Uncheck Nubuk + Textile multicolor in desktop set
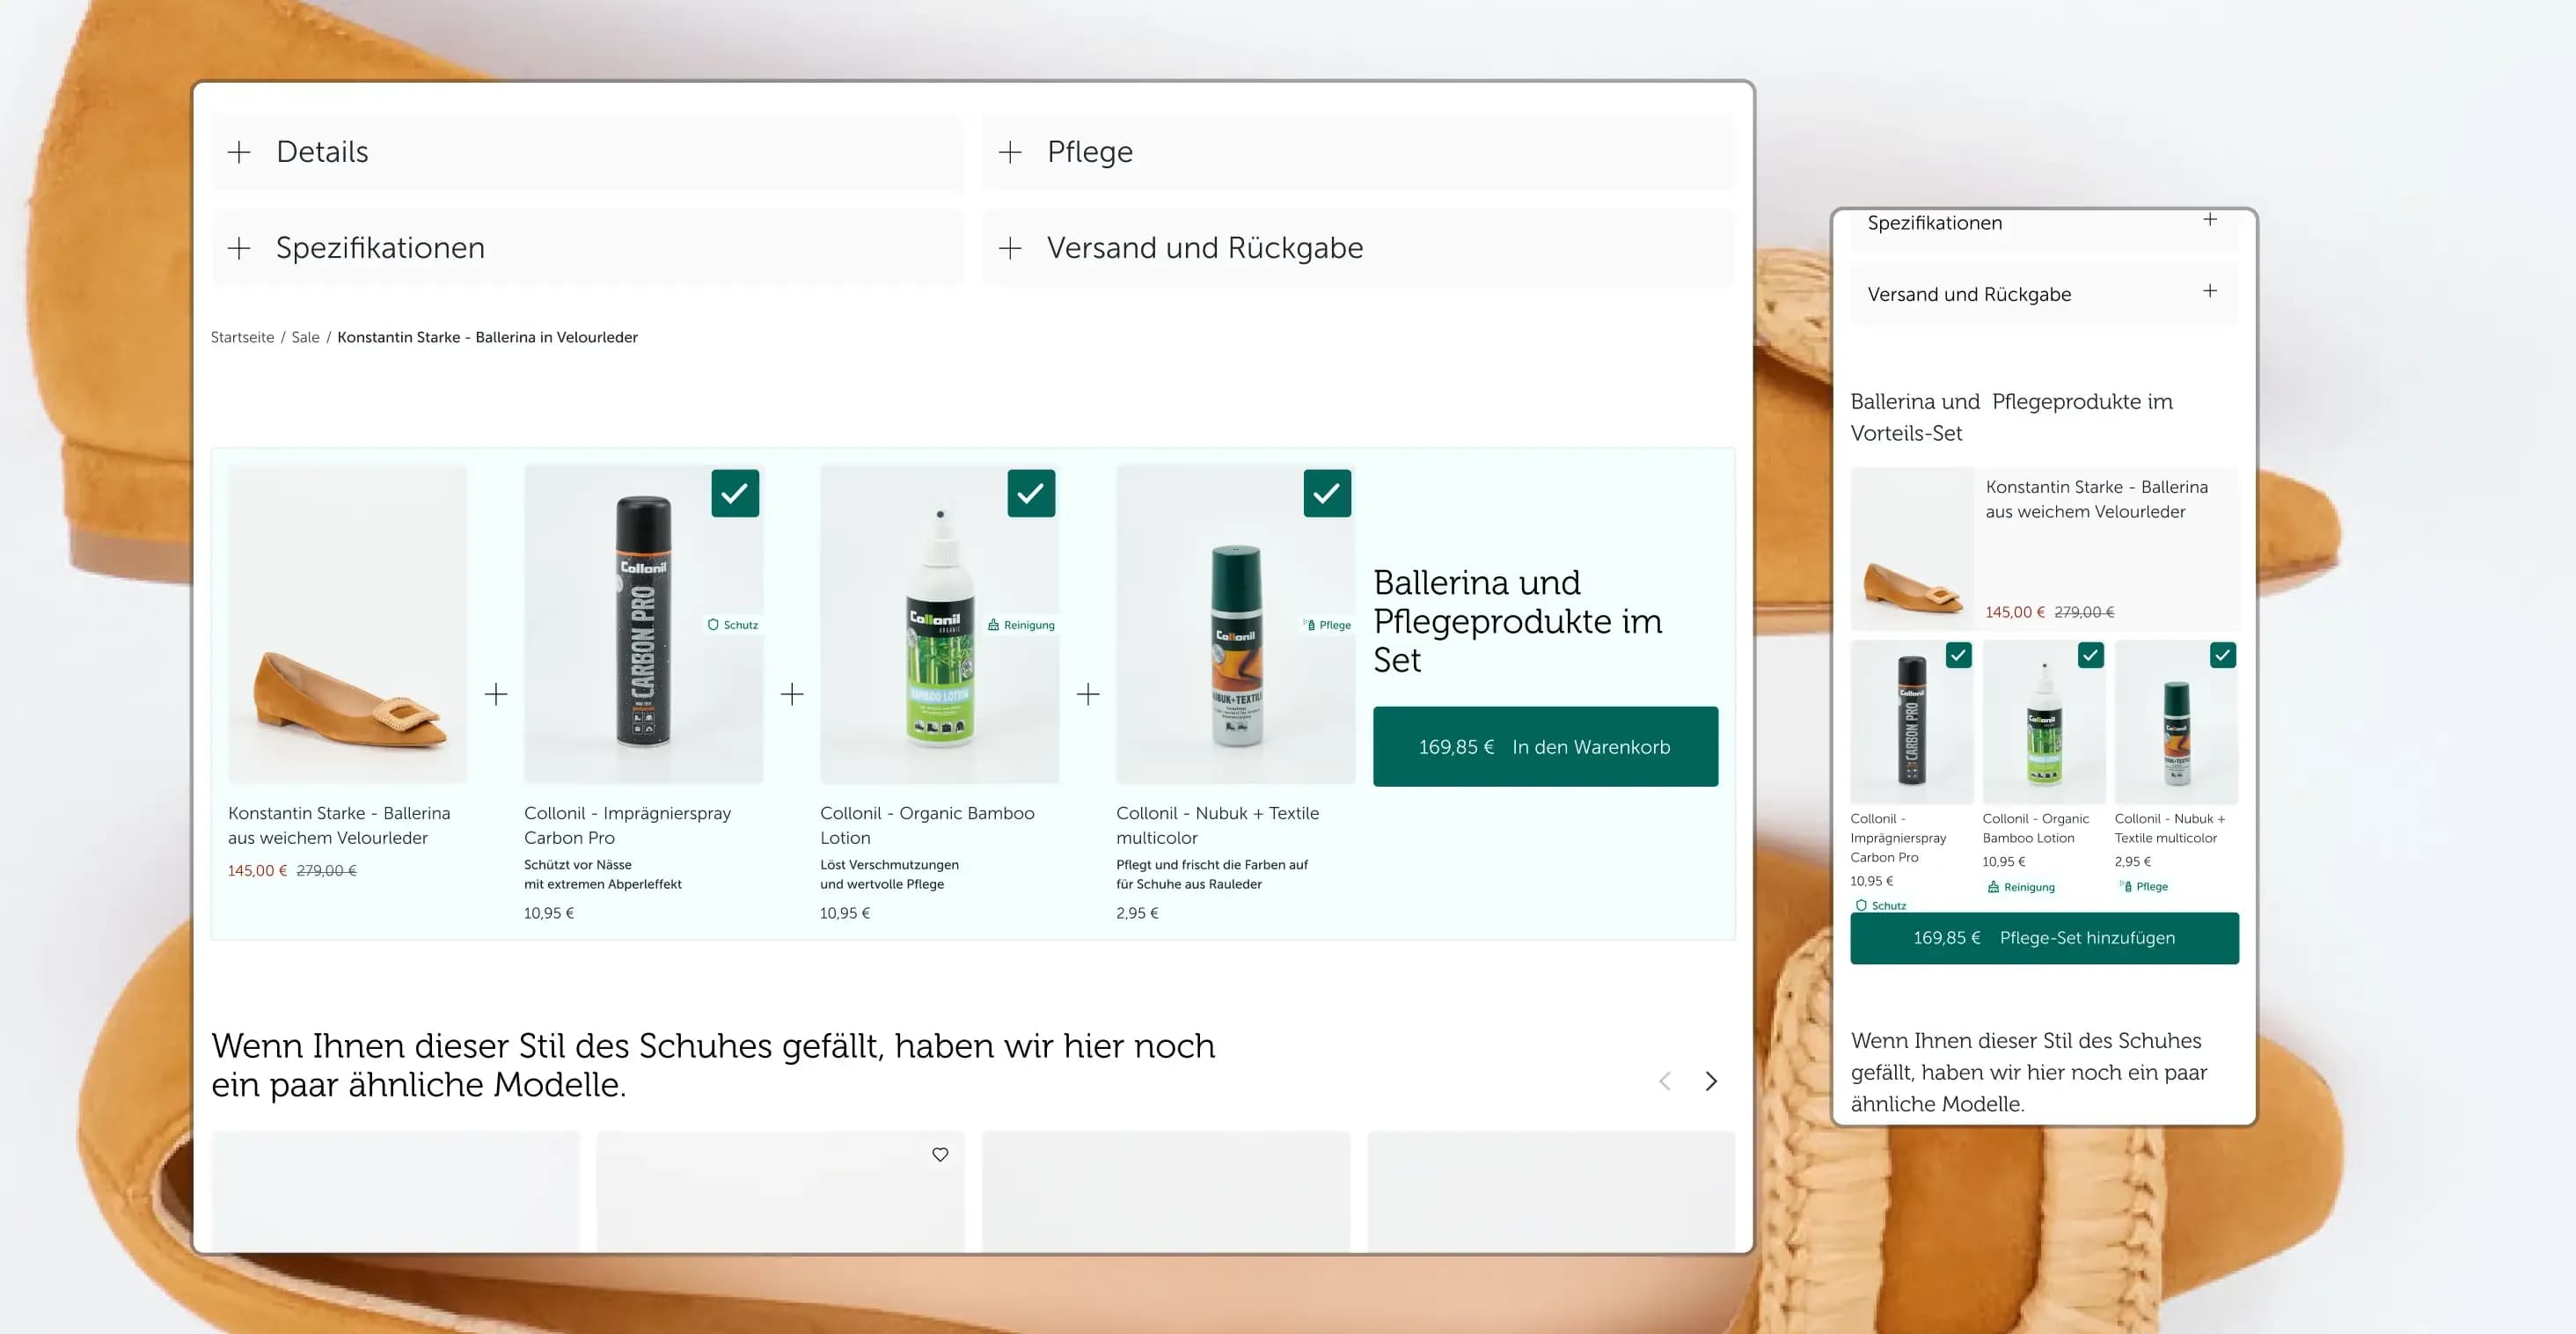The width and height of the screenshot is (2576, 1334). coord(1327,493)
